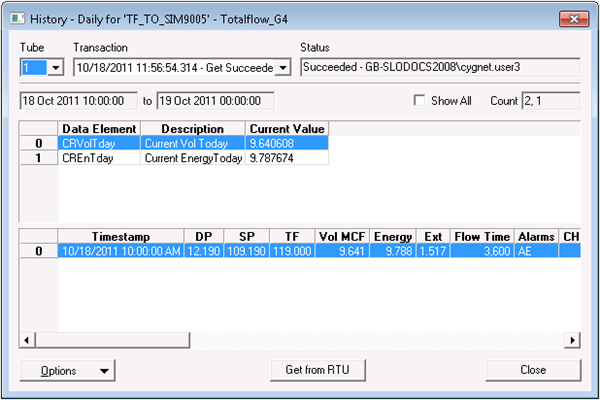Select row header 1 in data element grid
Image resolution: width=600 pixels, height=400 pixels.
pos(39,158)
